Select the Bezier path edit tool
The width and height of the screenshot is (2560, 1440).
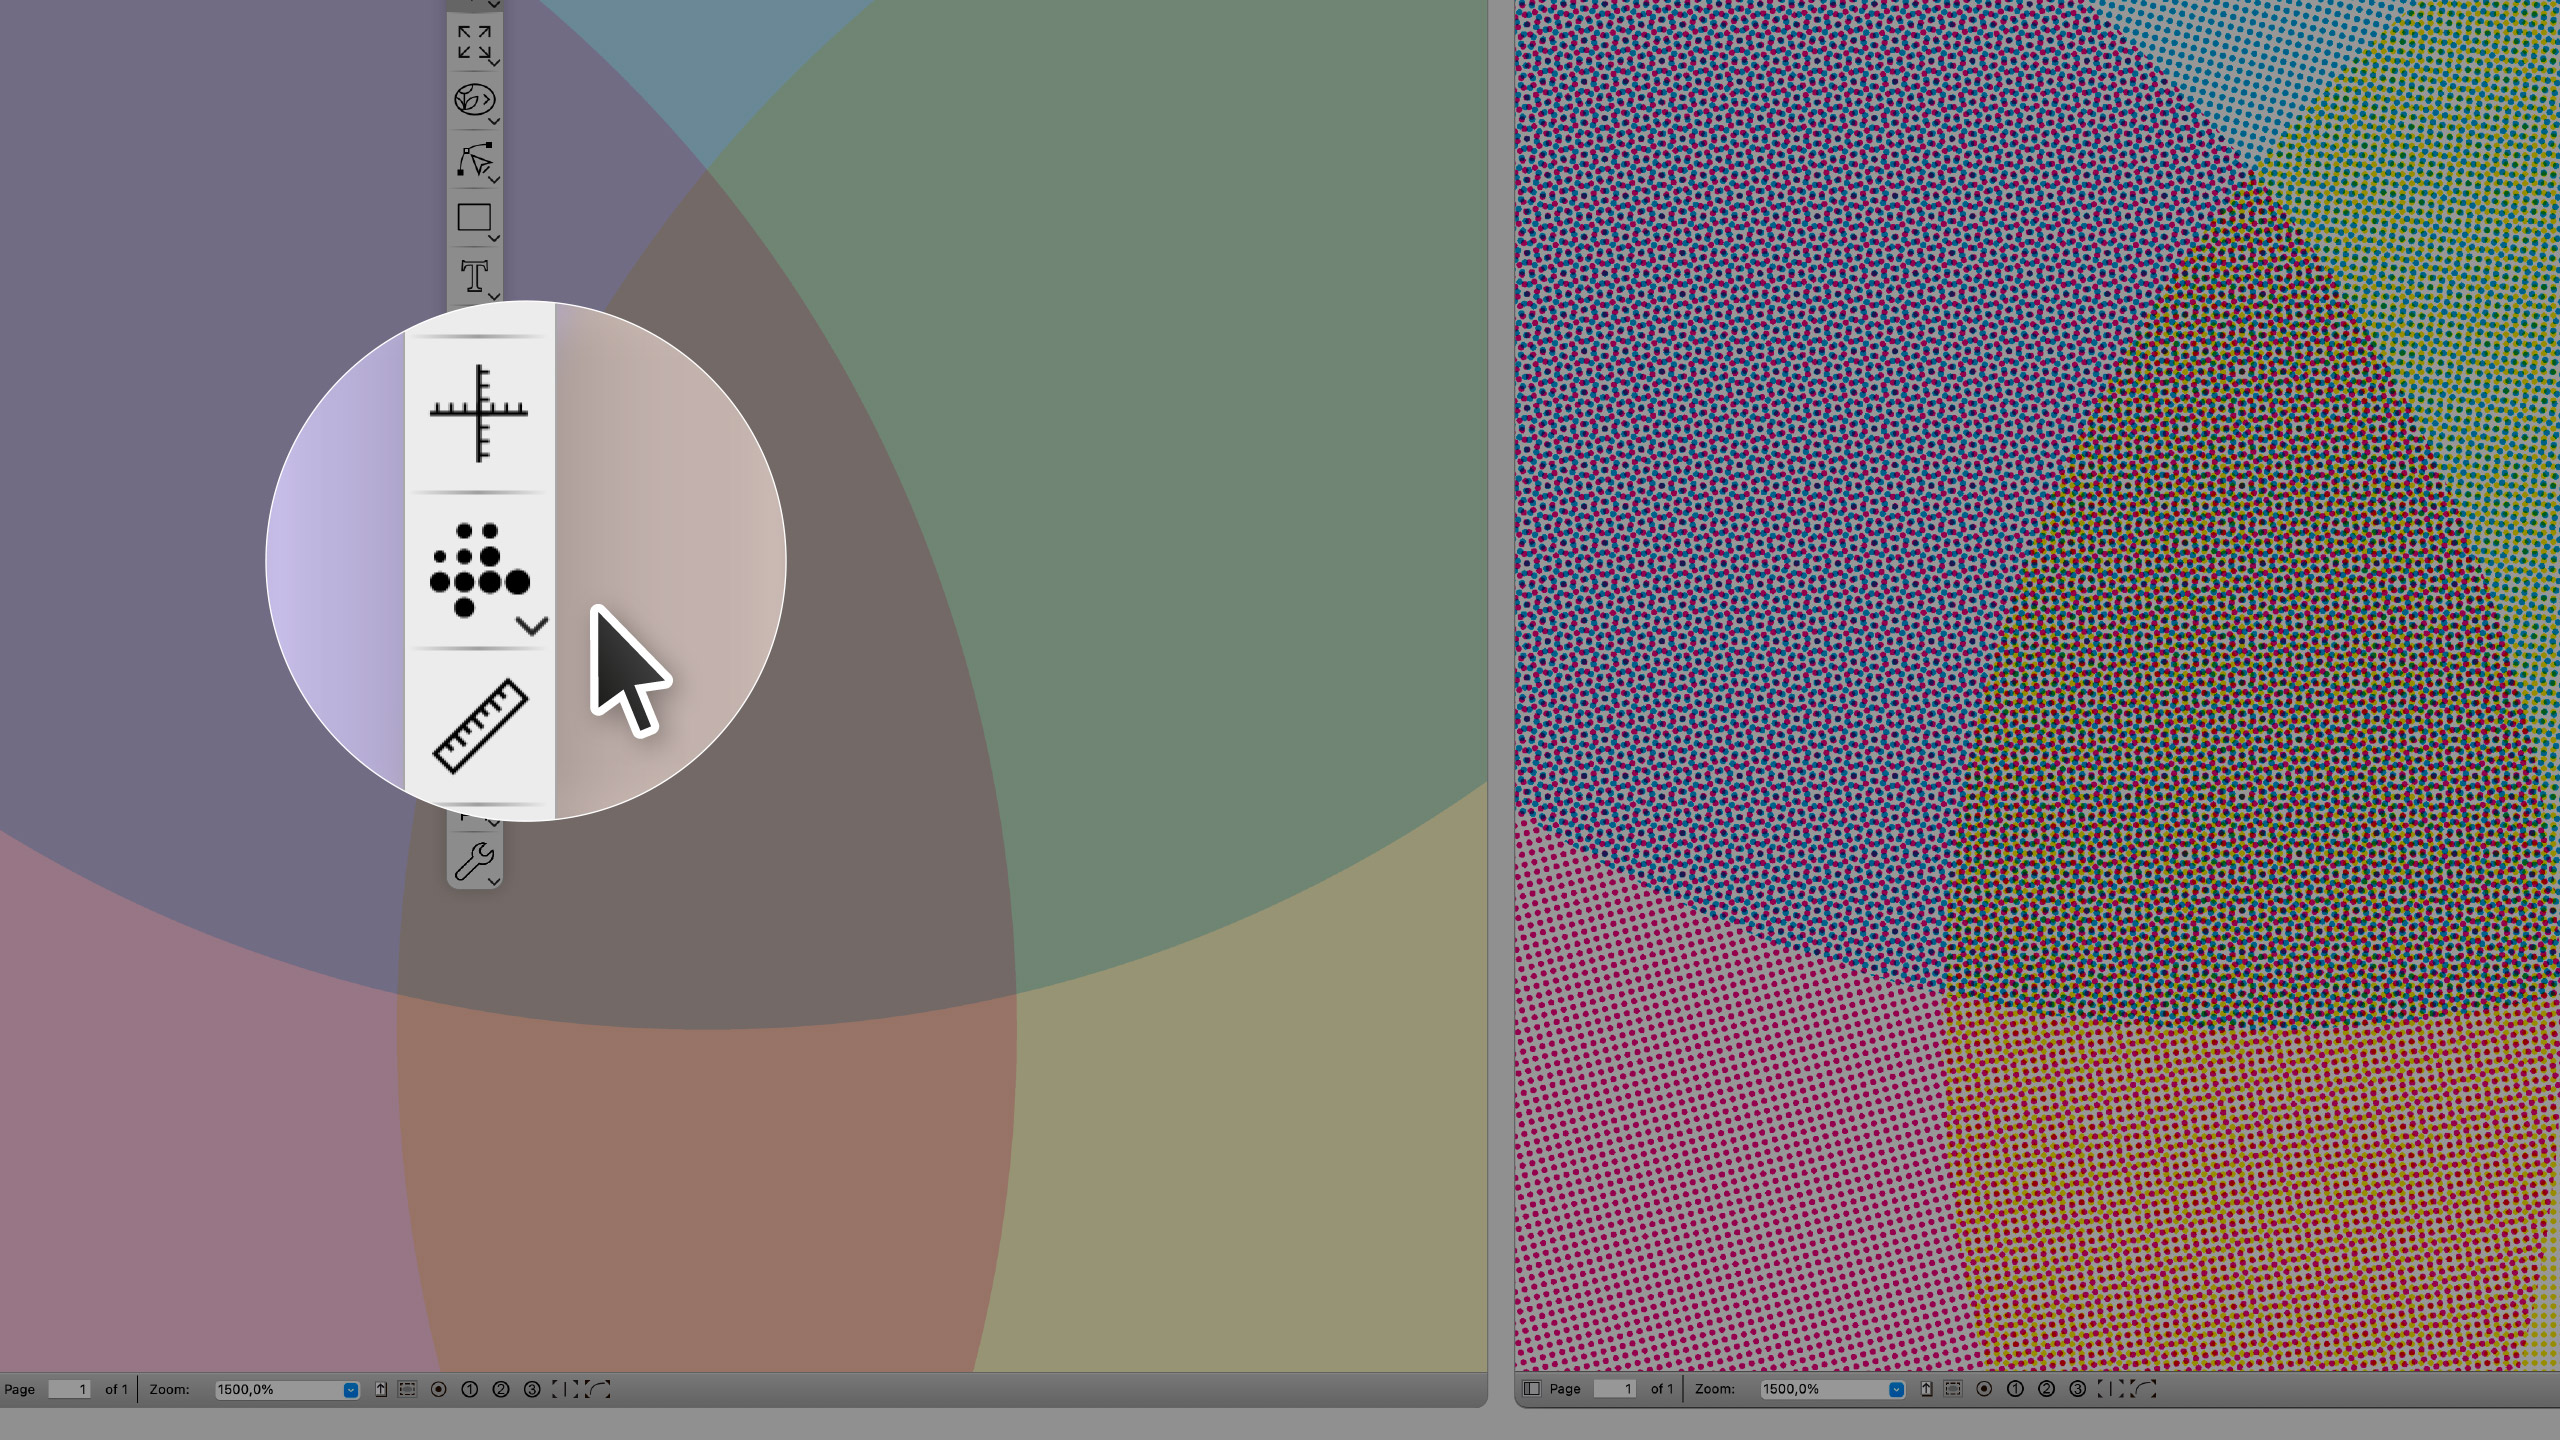click(474, 160)
